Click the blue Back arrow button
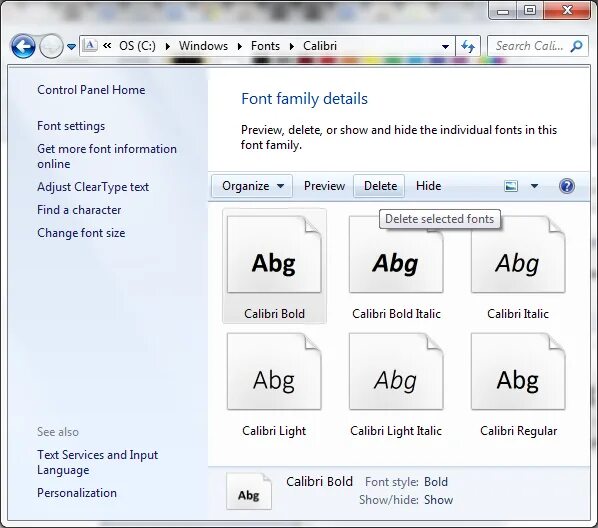Image resolution: width=598 pixels, height=528 pixels. (x=23, y=46)
